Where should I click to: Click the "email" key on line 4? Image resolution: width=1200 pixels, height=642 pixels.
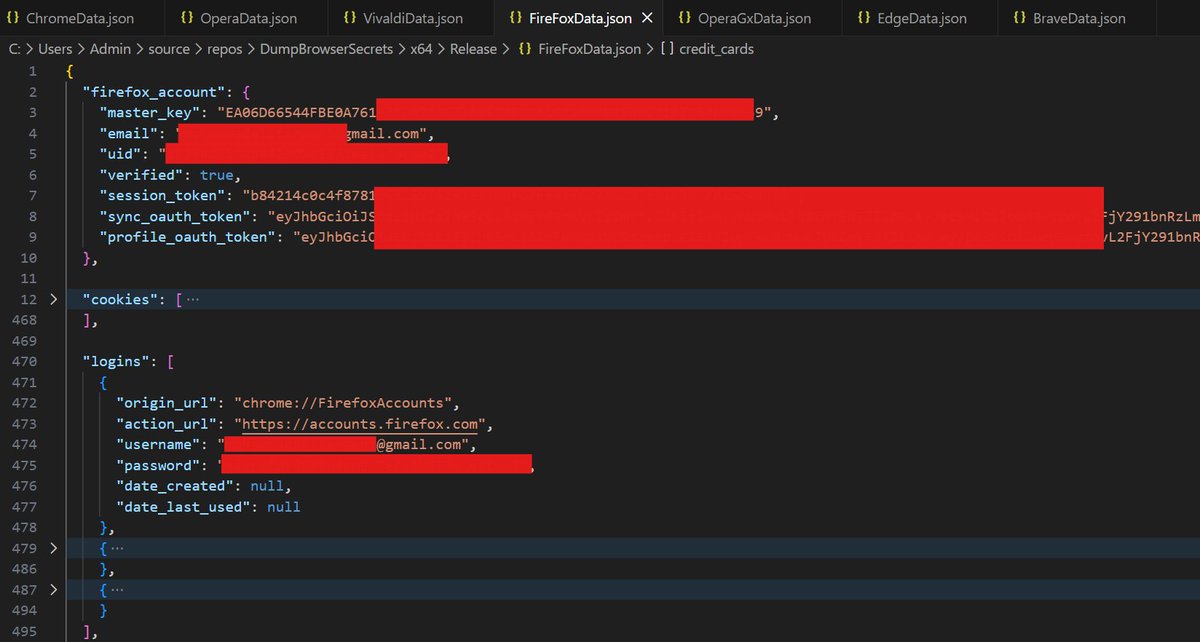coord(130,134)
